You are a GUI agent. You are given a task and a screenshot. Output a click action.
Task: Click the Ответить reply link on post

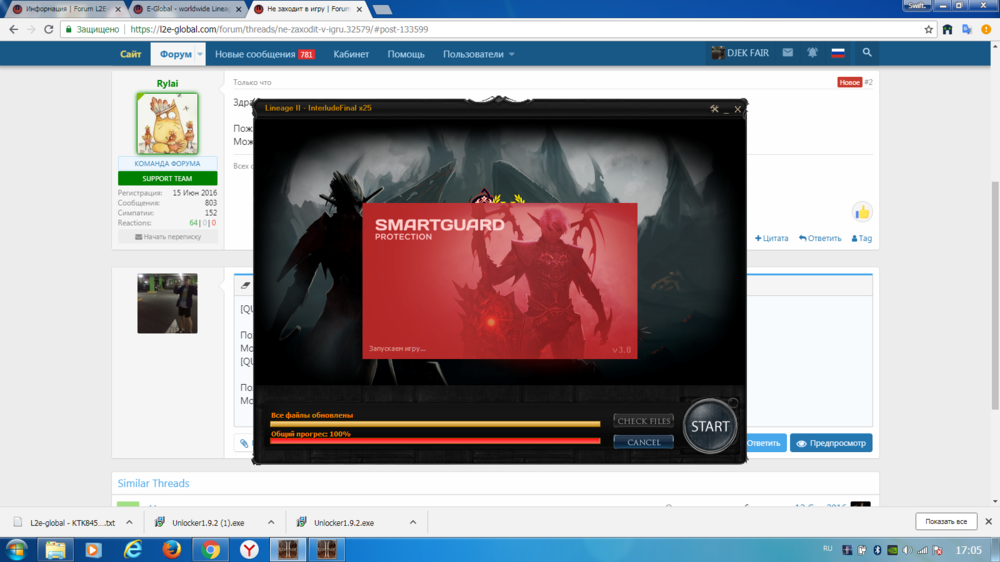820,238
